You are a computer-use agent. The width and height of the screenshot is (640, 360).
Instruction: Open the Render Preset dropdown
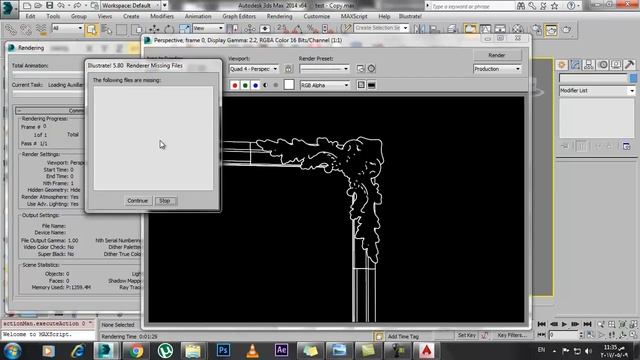[324, 69]
